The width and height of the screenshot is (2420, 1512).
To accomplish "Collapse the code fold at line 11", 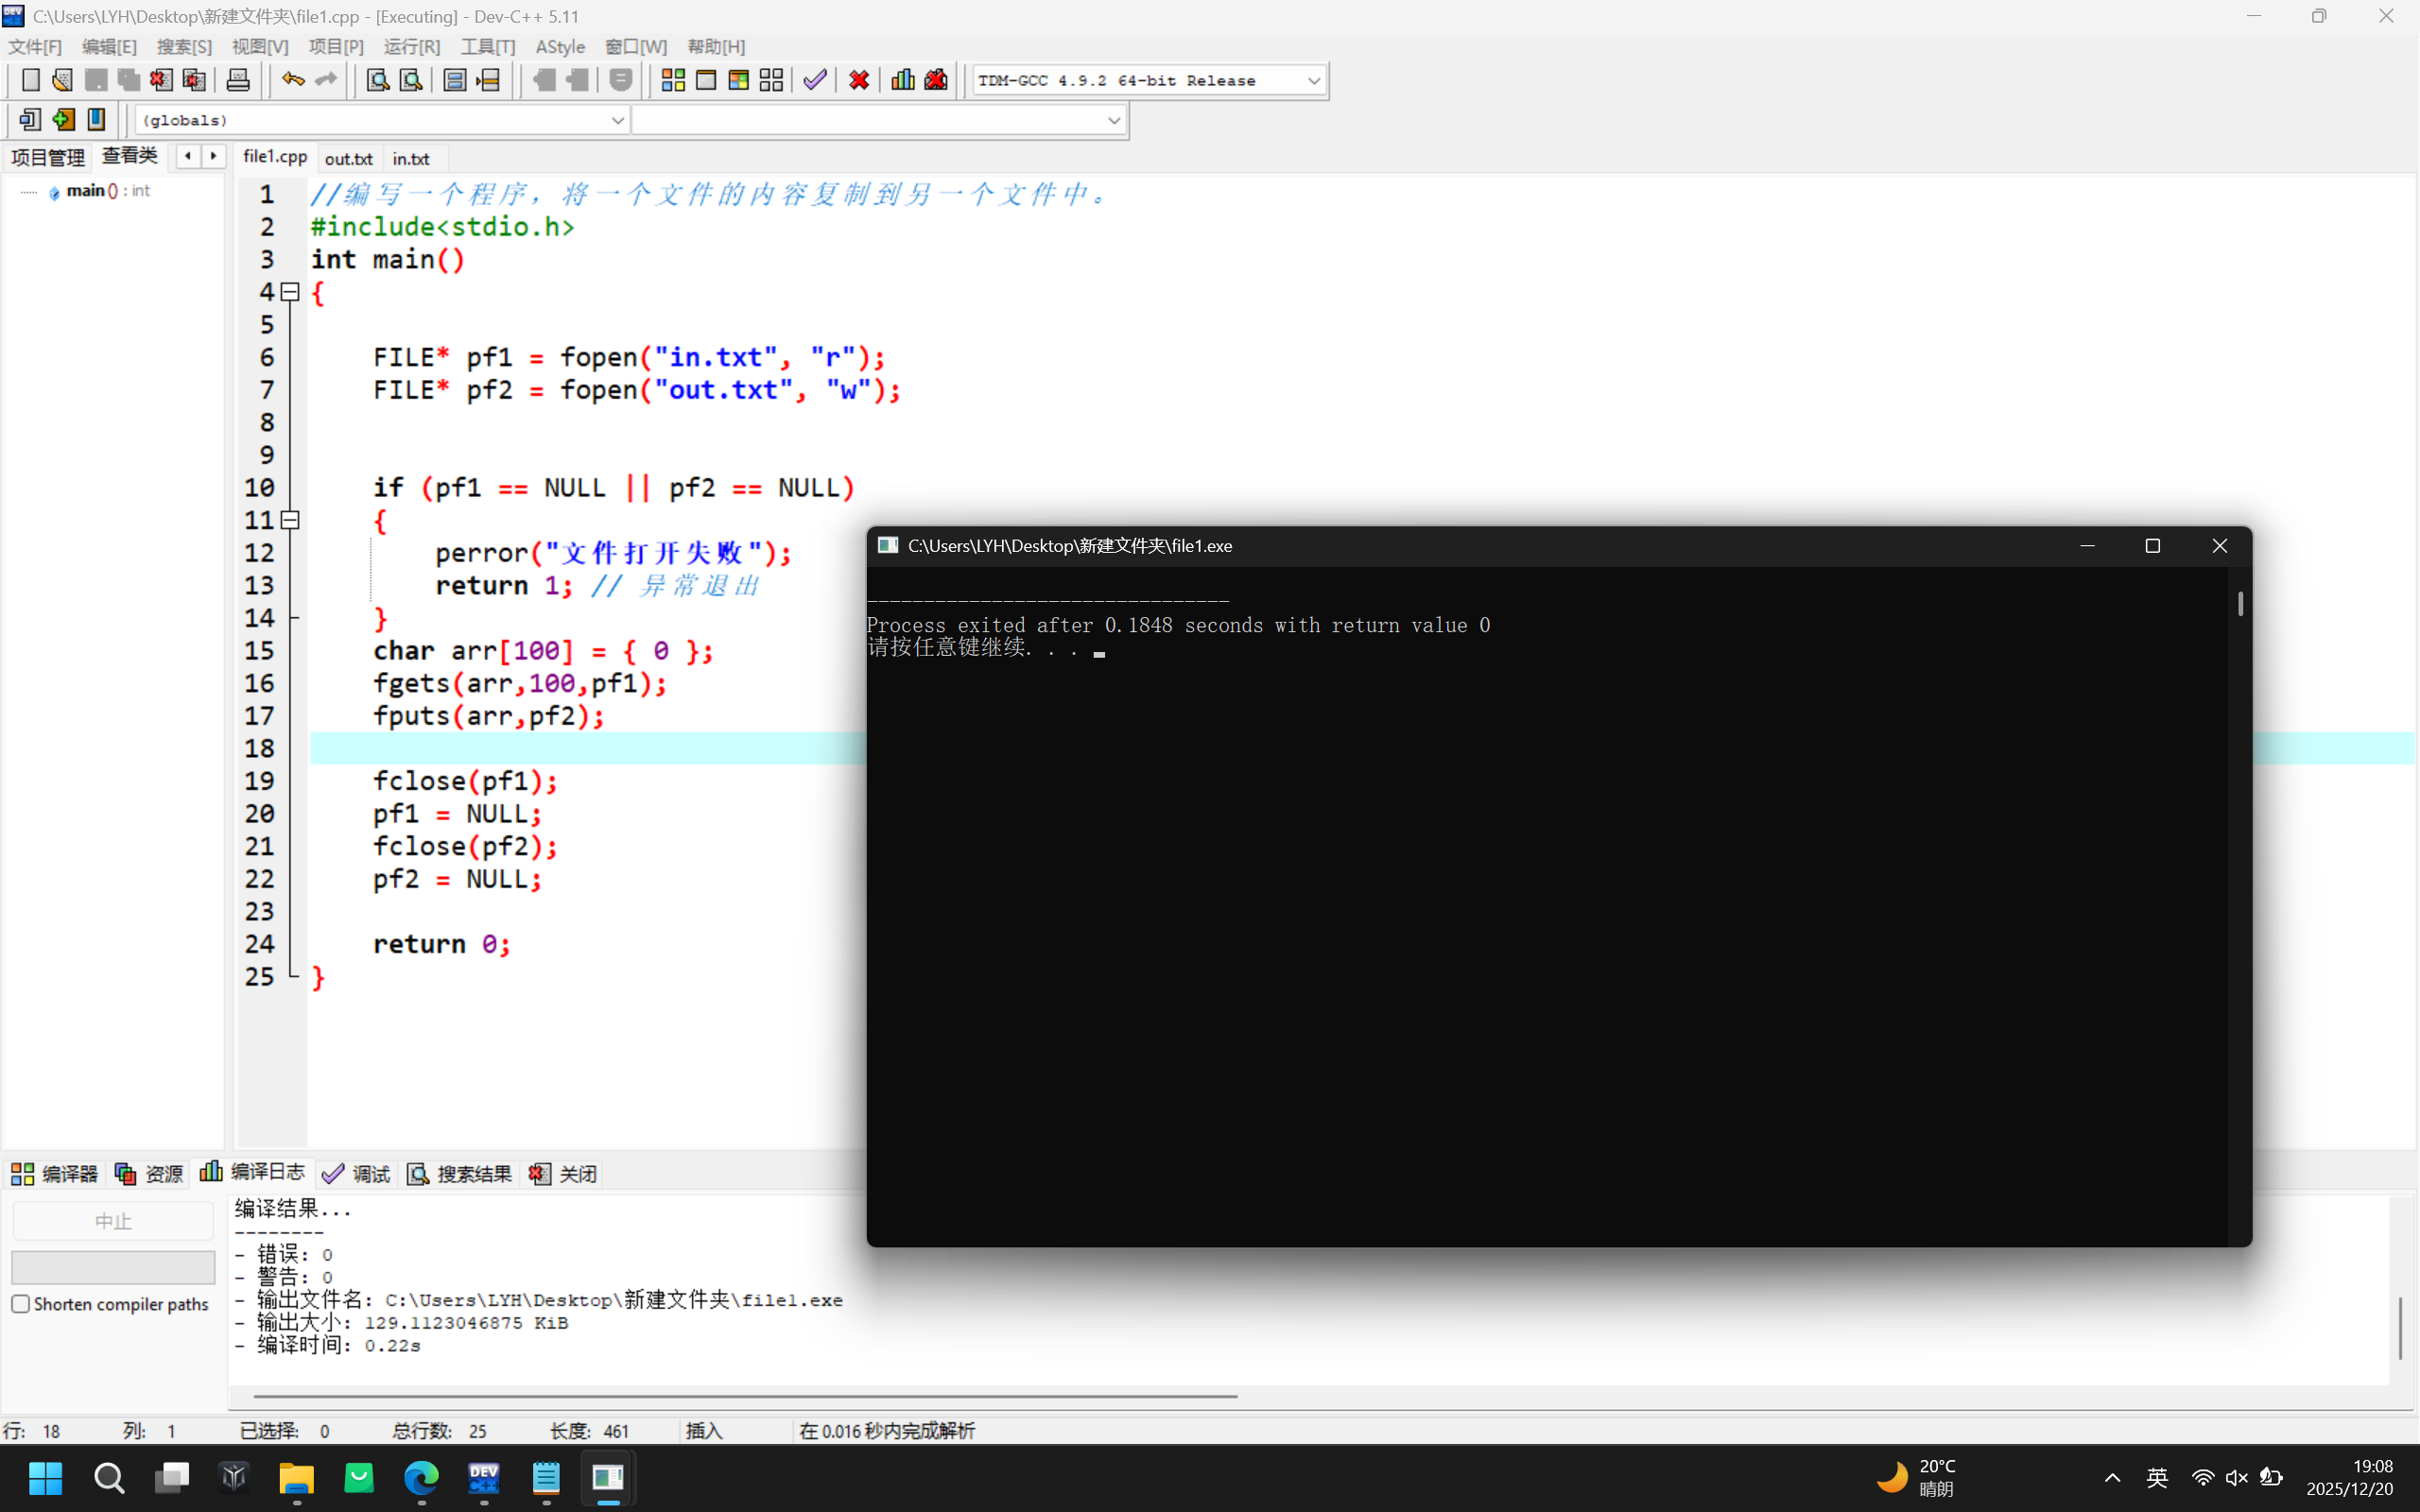I will point(290,520).
